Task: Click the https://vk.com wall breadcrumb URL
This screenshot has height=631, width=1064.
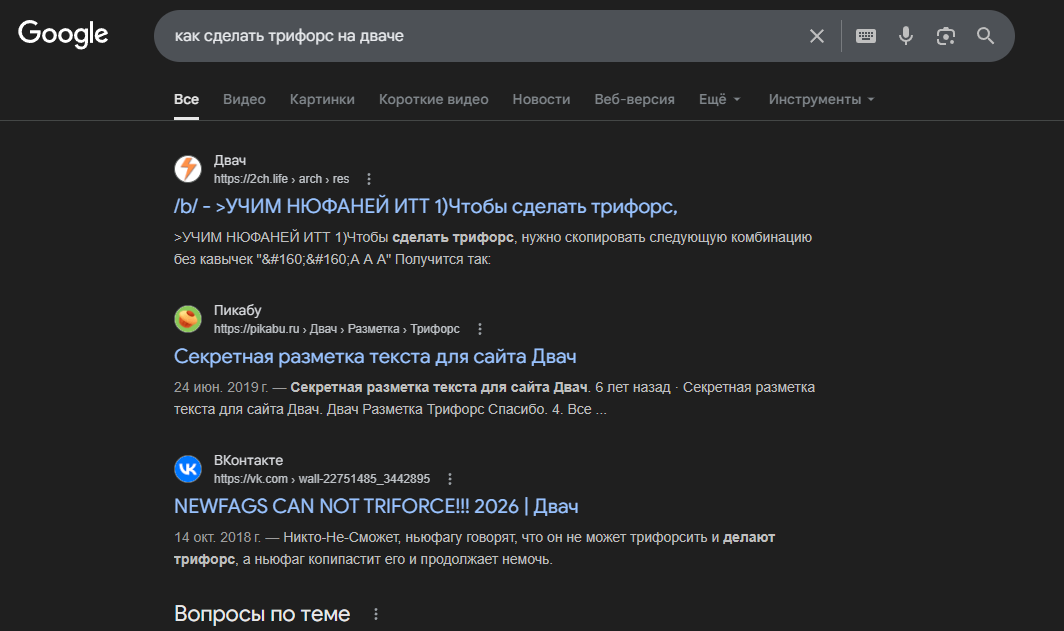Action: [x=322, y=479]
